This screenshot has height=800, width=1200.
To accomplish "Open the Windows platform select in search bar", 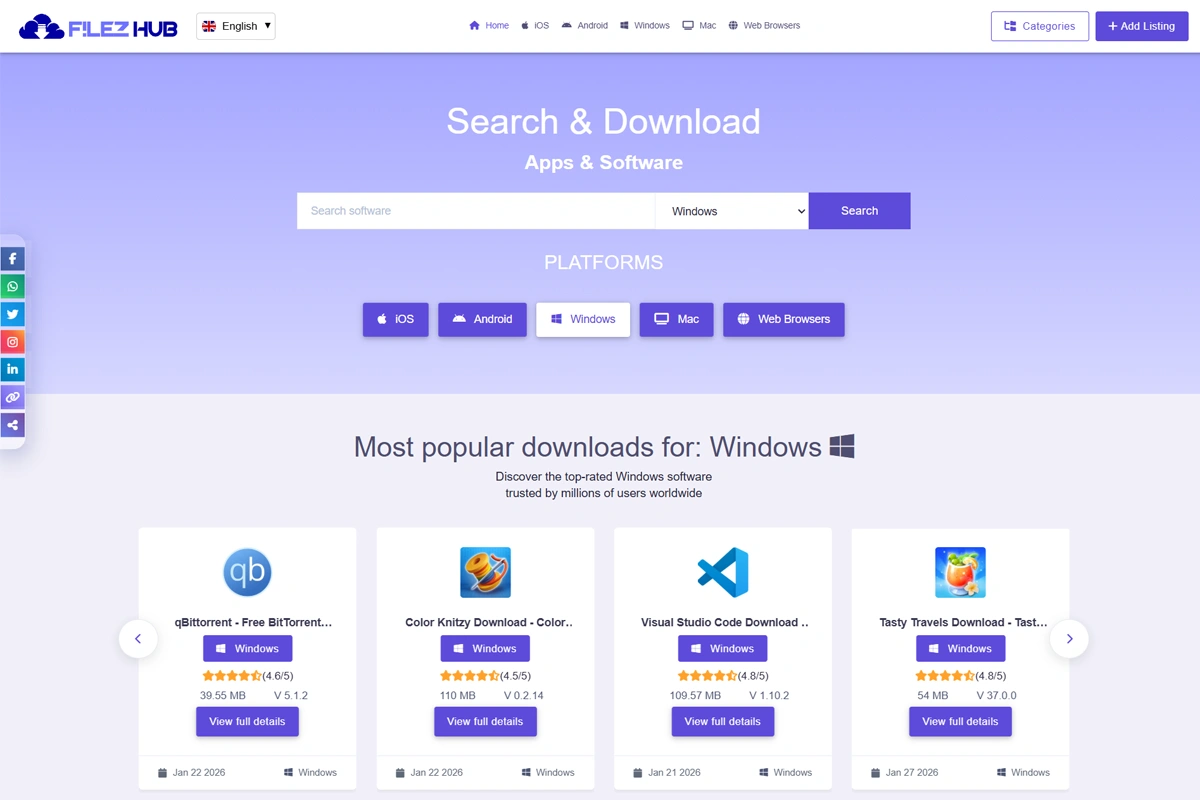I will (x=732, y=211).
